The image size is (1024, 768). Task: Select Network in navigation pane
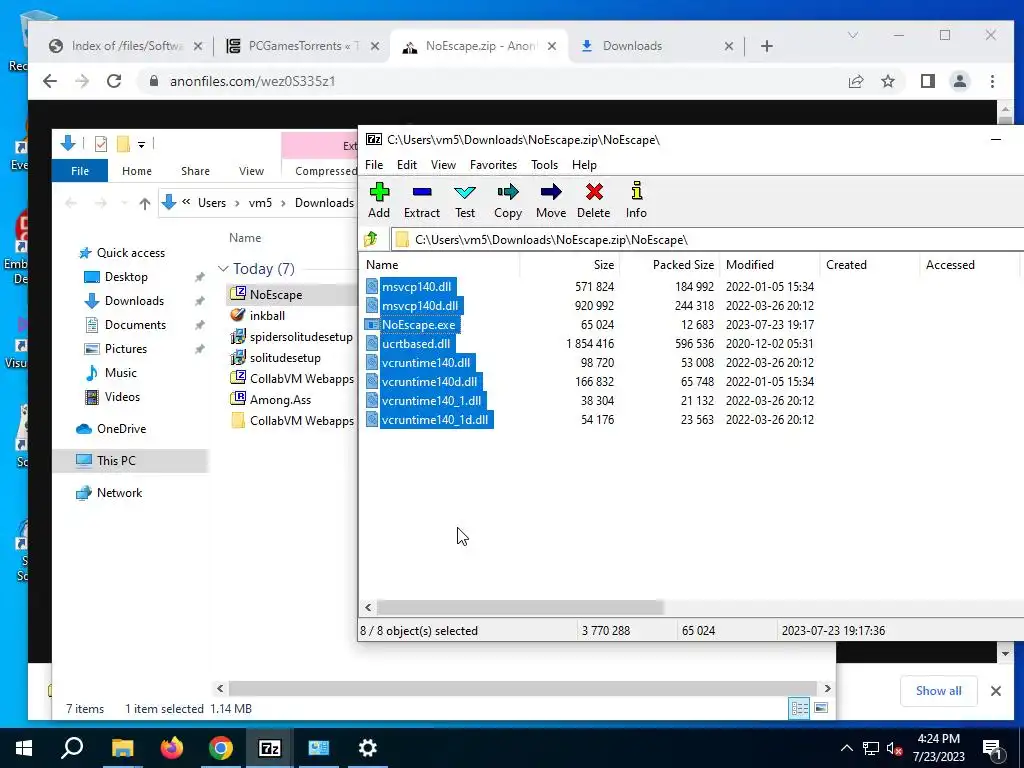click(119, 492)
